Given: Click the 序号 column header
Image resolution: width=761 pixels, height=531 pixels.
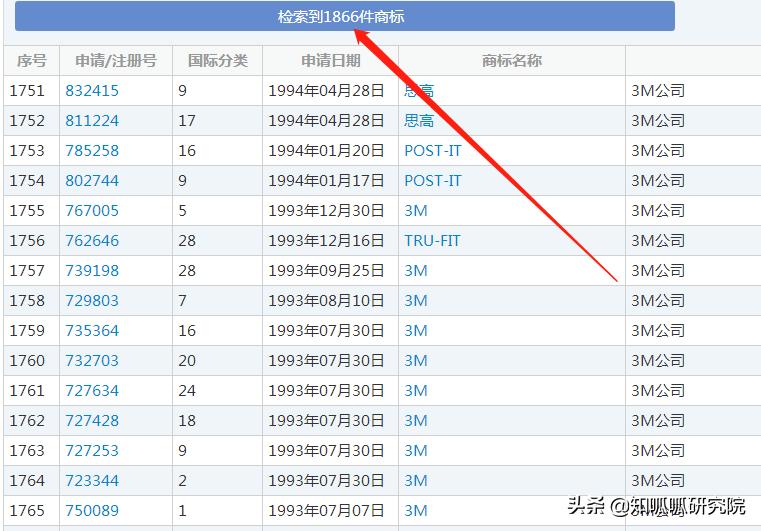Looking at the screenshot, I should pyautogui.click(x=32, y=61).
